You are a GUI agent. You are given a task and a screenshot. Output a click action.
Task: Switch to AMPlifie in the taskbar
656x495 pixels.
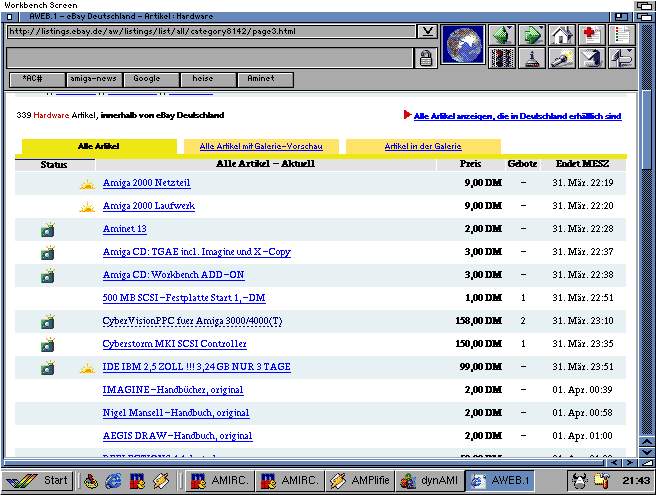pyautogui.click(x=362, y=481)
